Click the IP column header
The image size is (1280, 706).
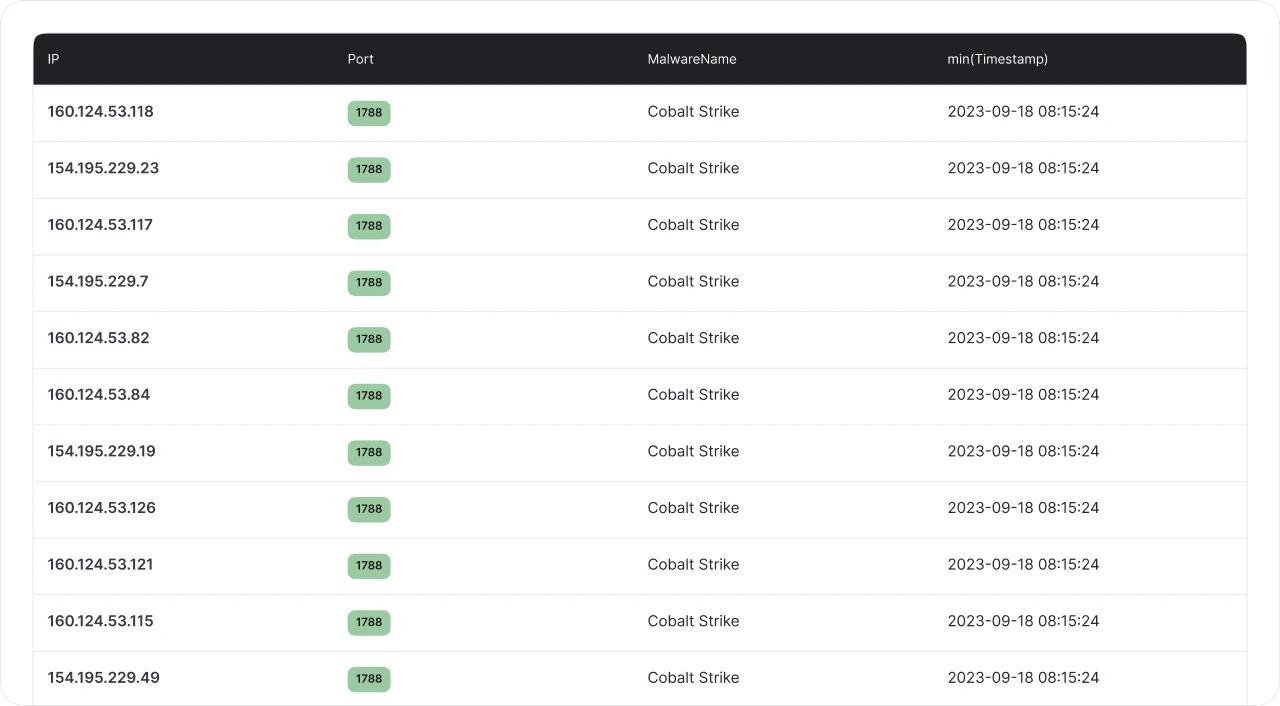pos(54,59)
